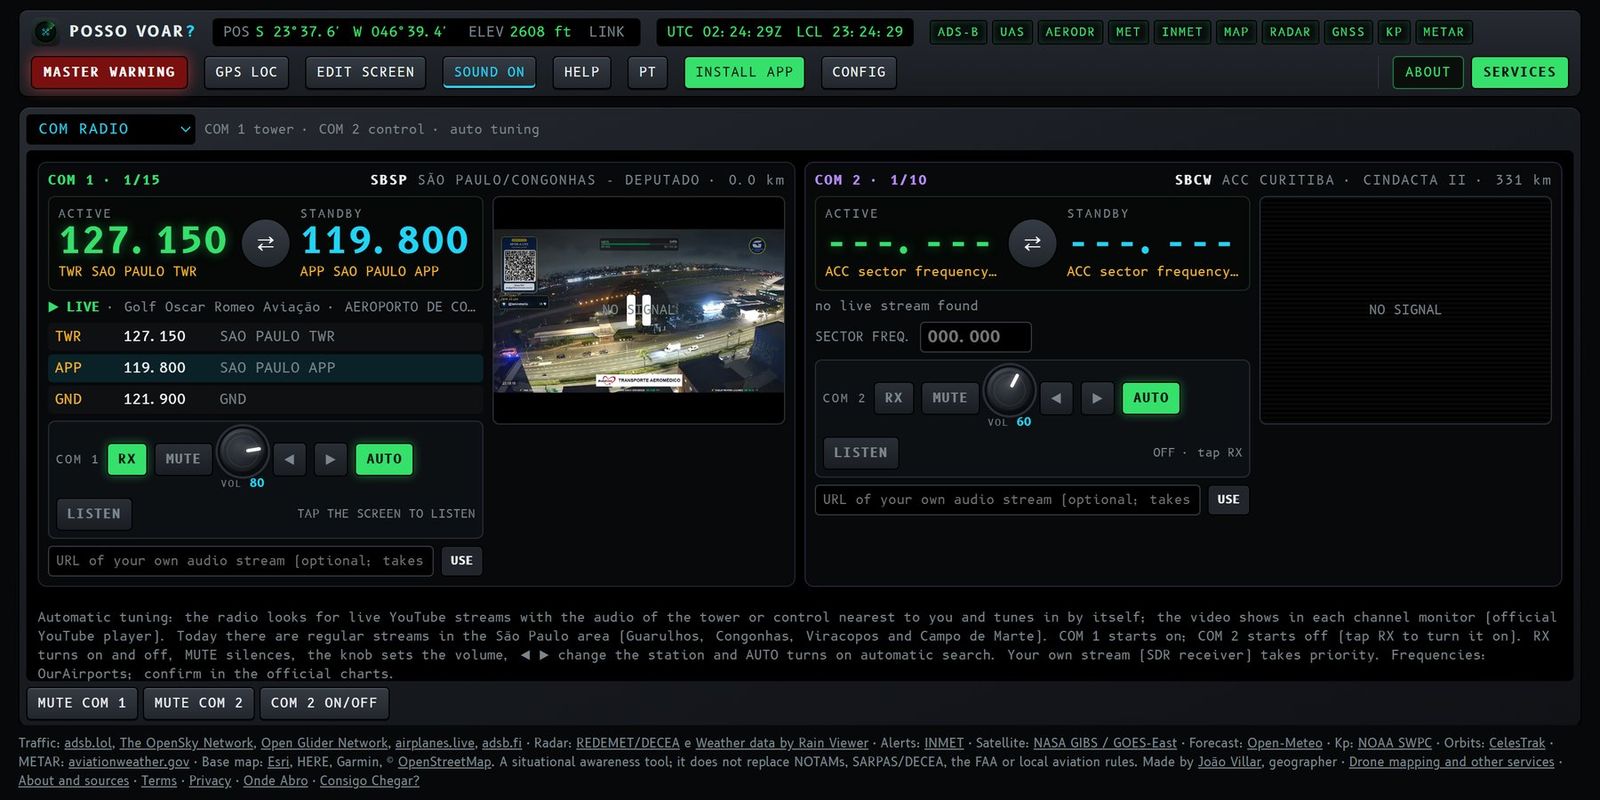Image resolution: width=1600 pixels, height=800 pixels.
Task: Open the INMET tab
Action: 1182,32
